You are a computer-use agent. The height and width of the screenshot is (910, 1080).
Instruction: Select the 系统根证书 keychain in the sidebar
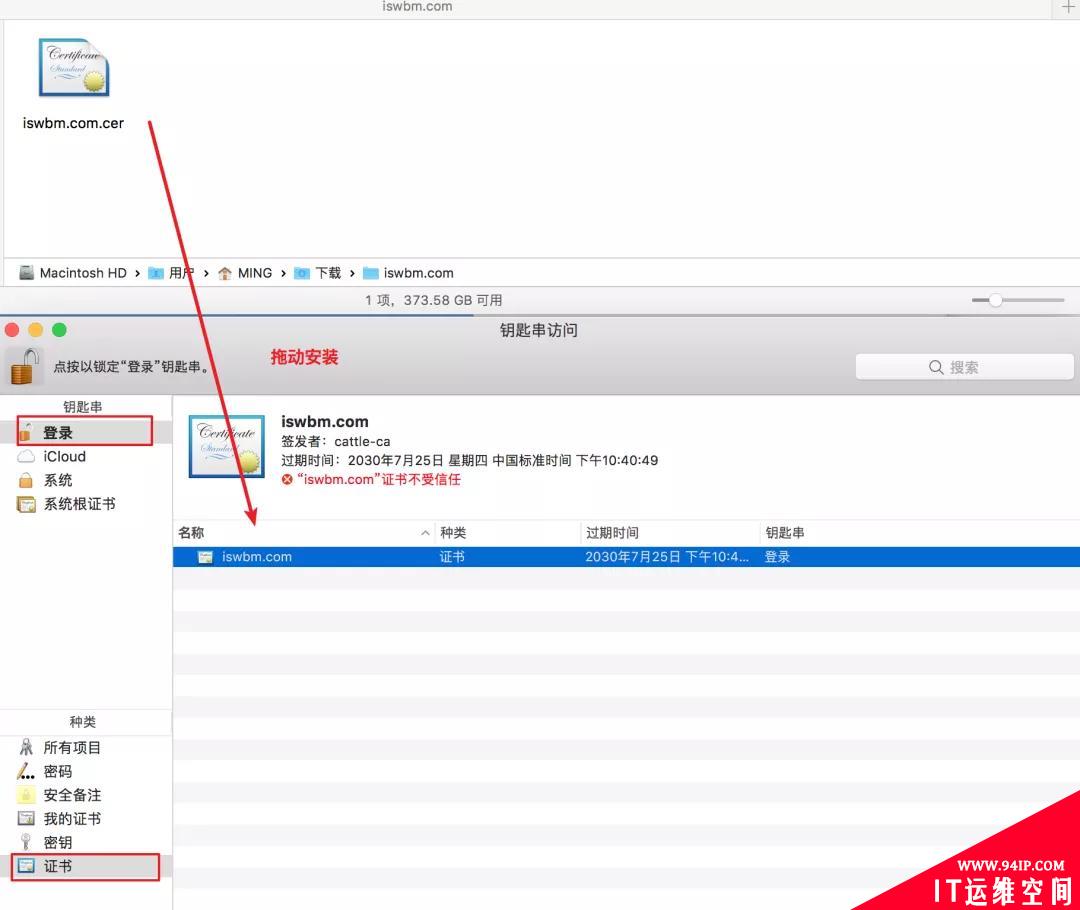pos(85,504)
